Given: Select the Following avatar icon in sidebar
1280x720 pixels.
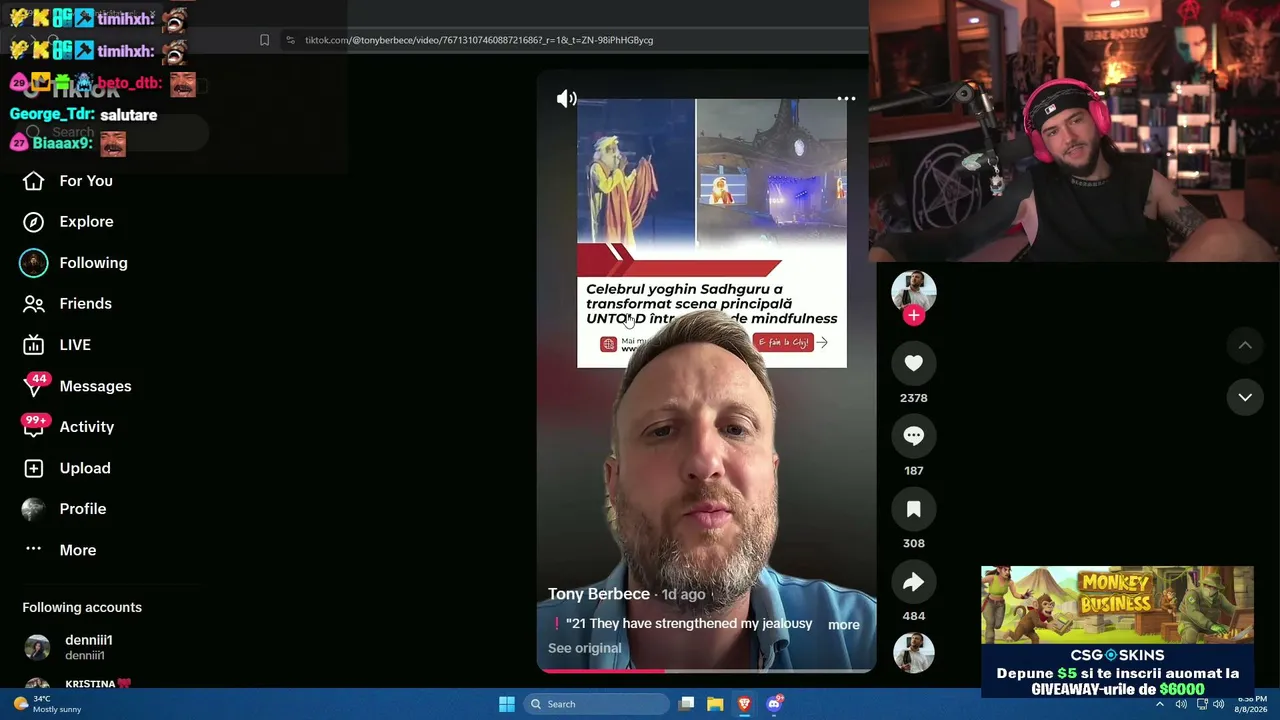Looking at the screenshot, I should coord(33,263).
